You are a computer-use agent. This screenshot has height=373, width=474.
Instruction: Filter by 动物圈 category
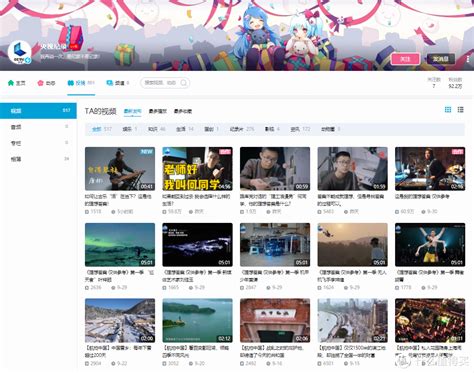(x=330, y=129)
